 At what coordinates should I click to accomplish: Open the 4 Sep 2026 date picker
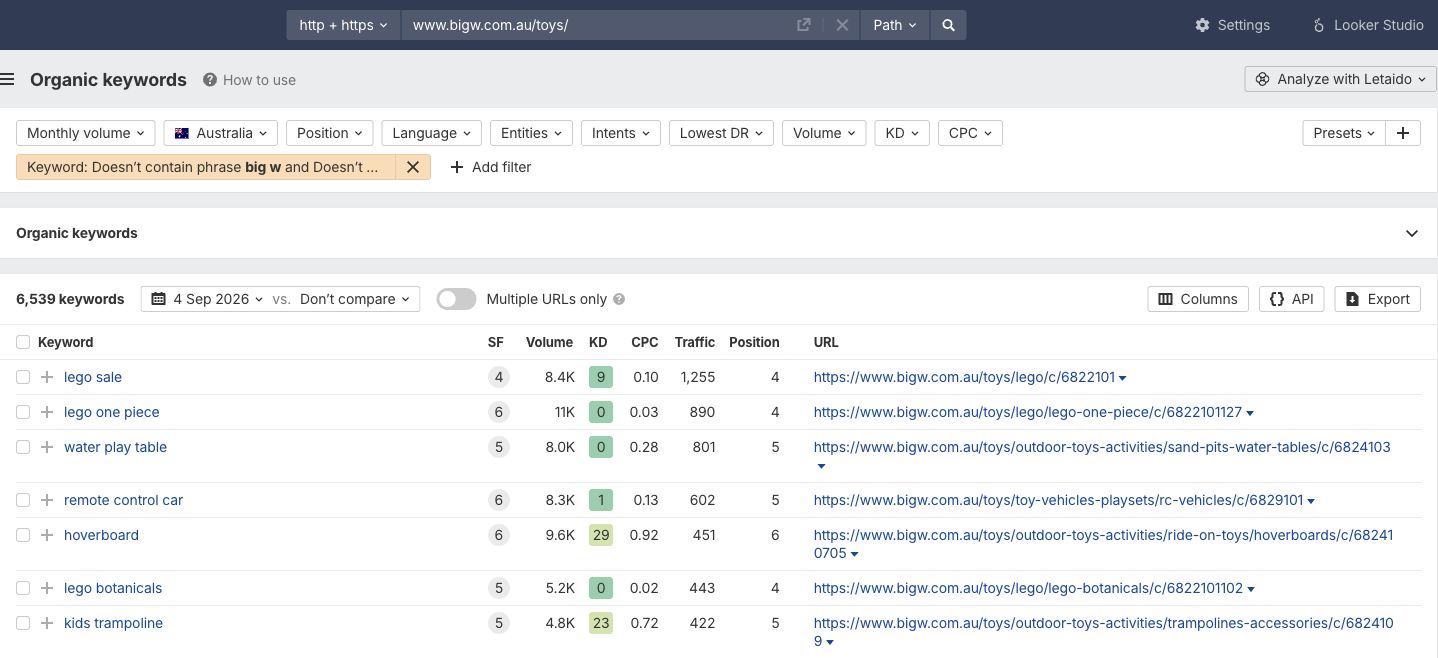point(207,299)
